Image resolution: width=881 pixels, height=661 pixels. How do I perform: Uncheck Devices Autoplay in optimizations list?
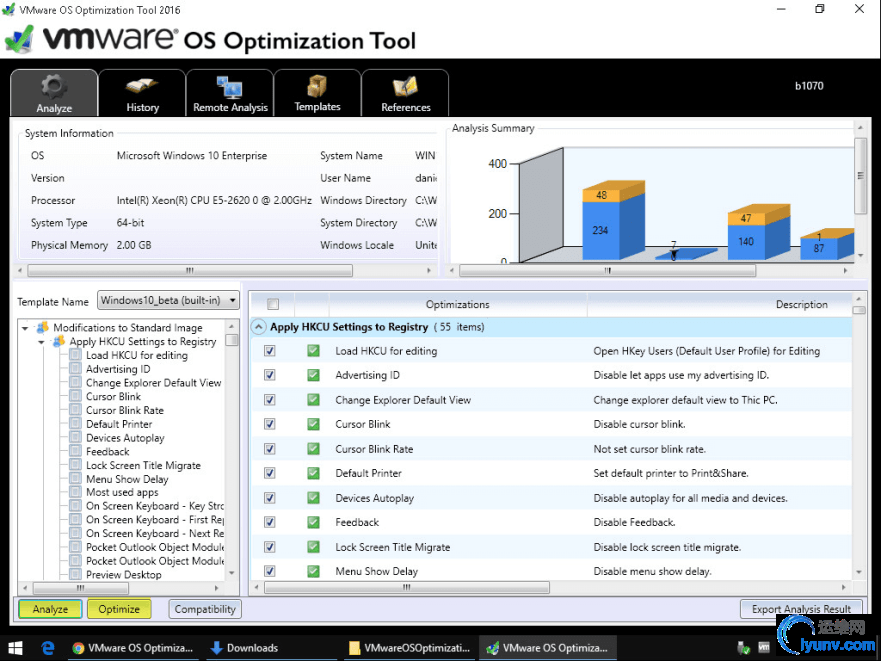click(270, 498)
